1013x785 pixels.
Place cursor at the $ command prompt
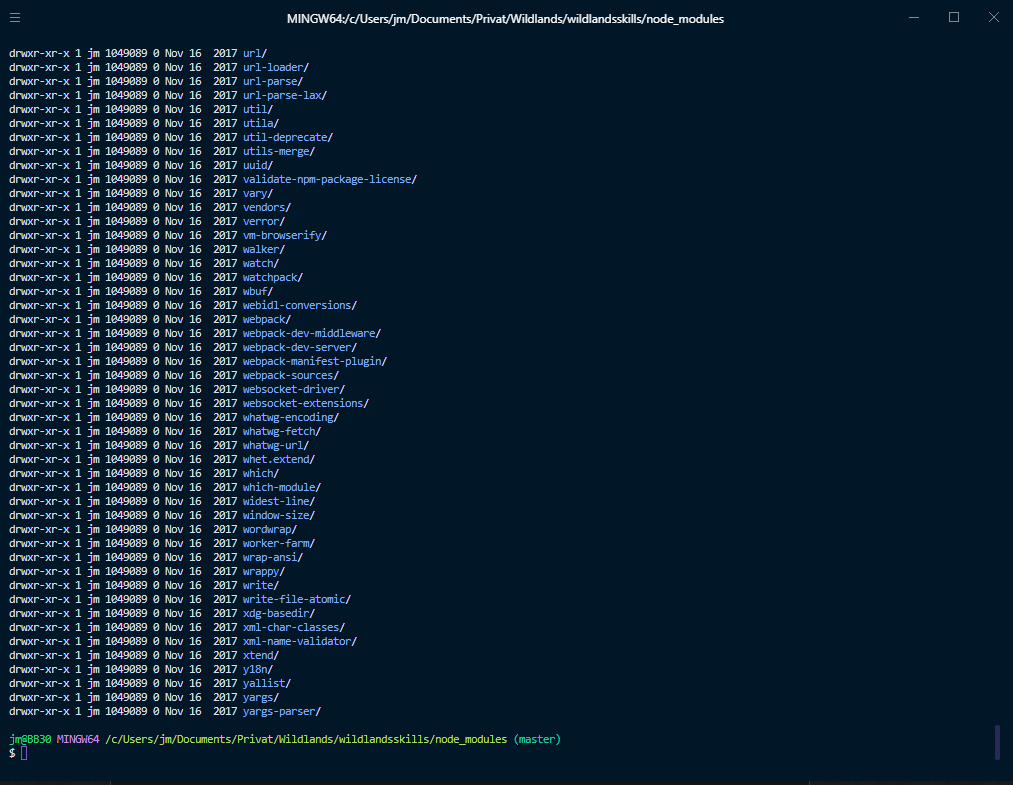(x=24, y=753)
